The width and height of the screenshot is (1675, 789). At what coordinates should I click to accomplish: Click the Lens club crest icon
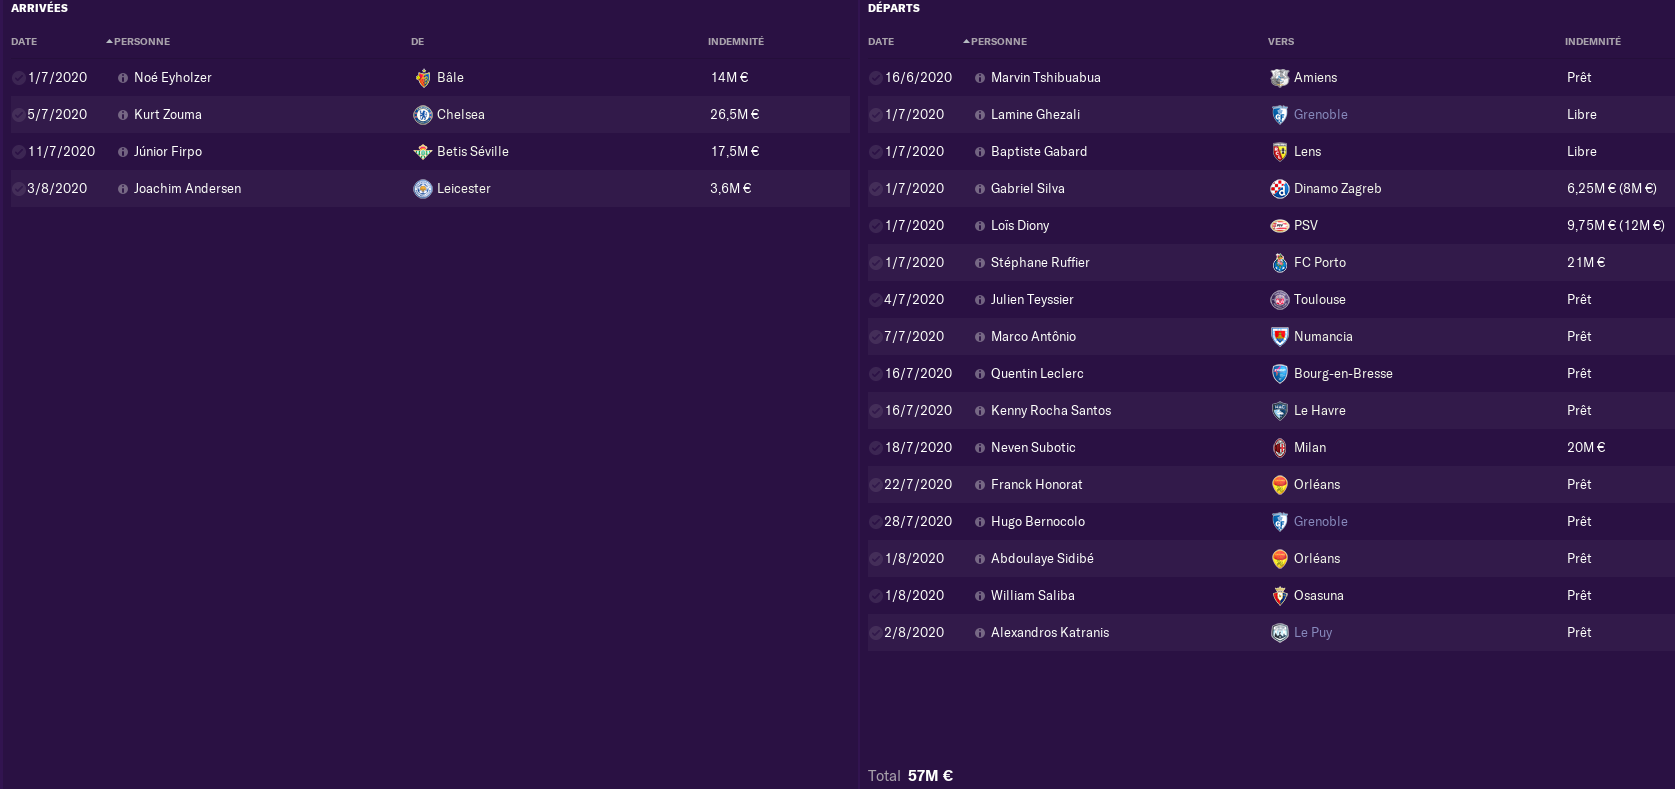click(x=1280, y=152)
